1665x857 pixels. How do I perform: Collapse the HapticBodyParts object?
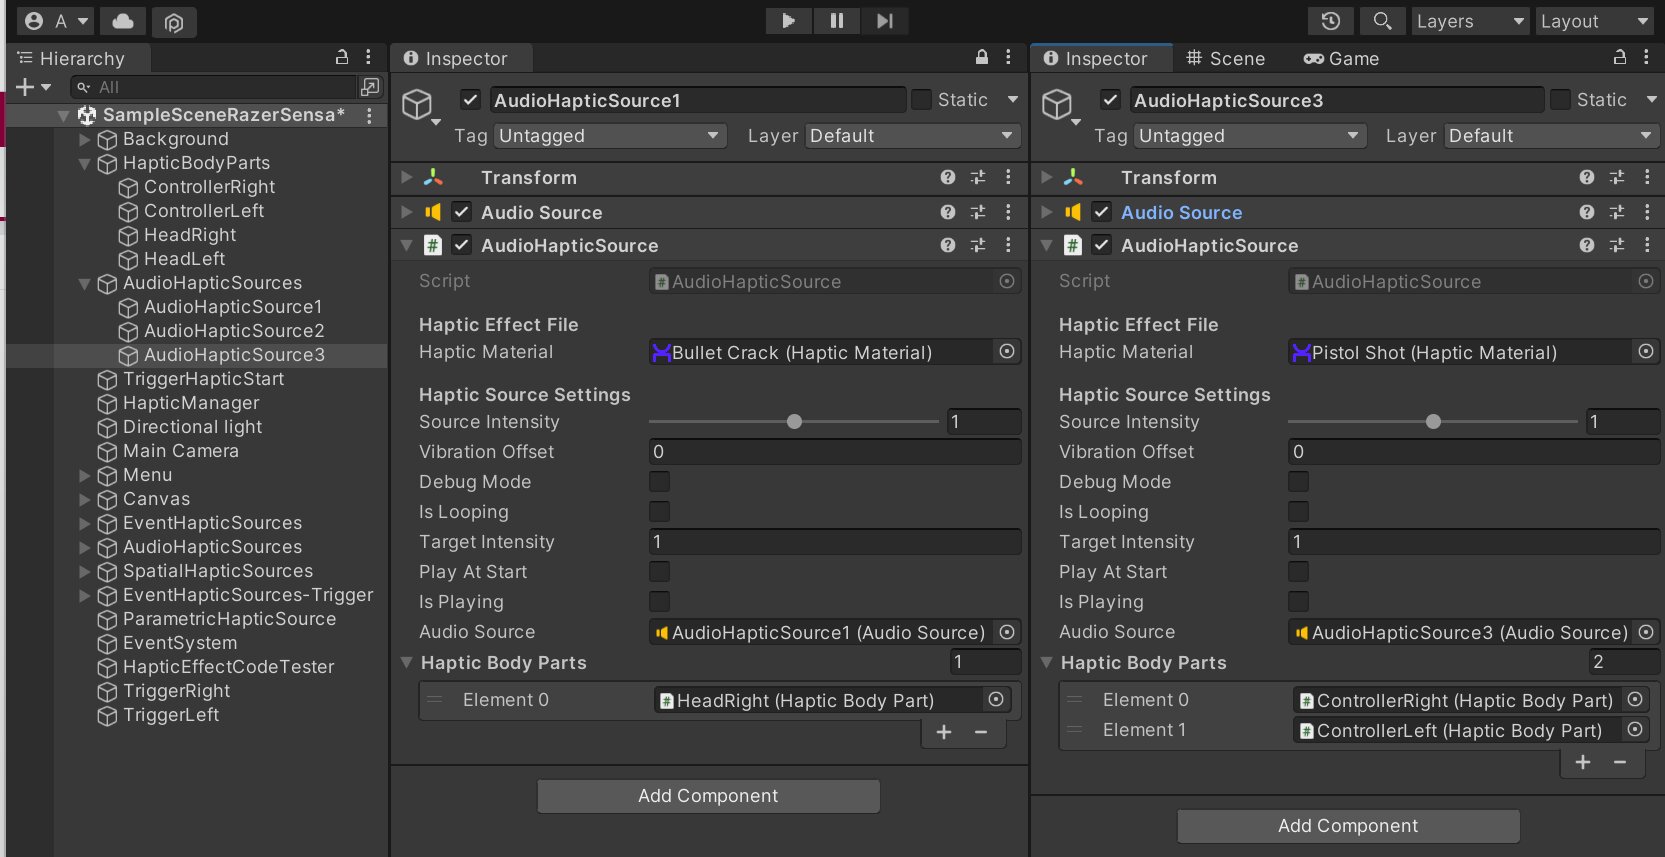pyautogui.click(x=85, y=163)
